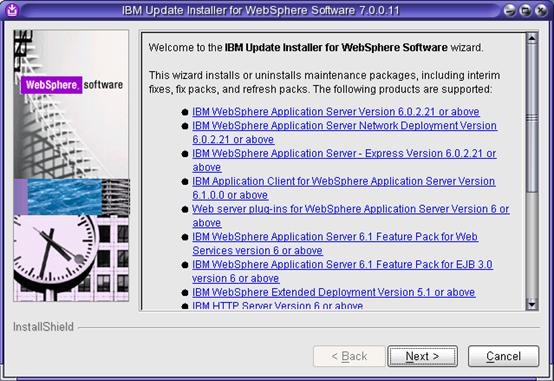Open Feature Pack for Web Services link
The width and height of the screenshot is (554, 381).
335,244
